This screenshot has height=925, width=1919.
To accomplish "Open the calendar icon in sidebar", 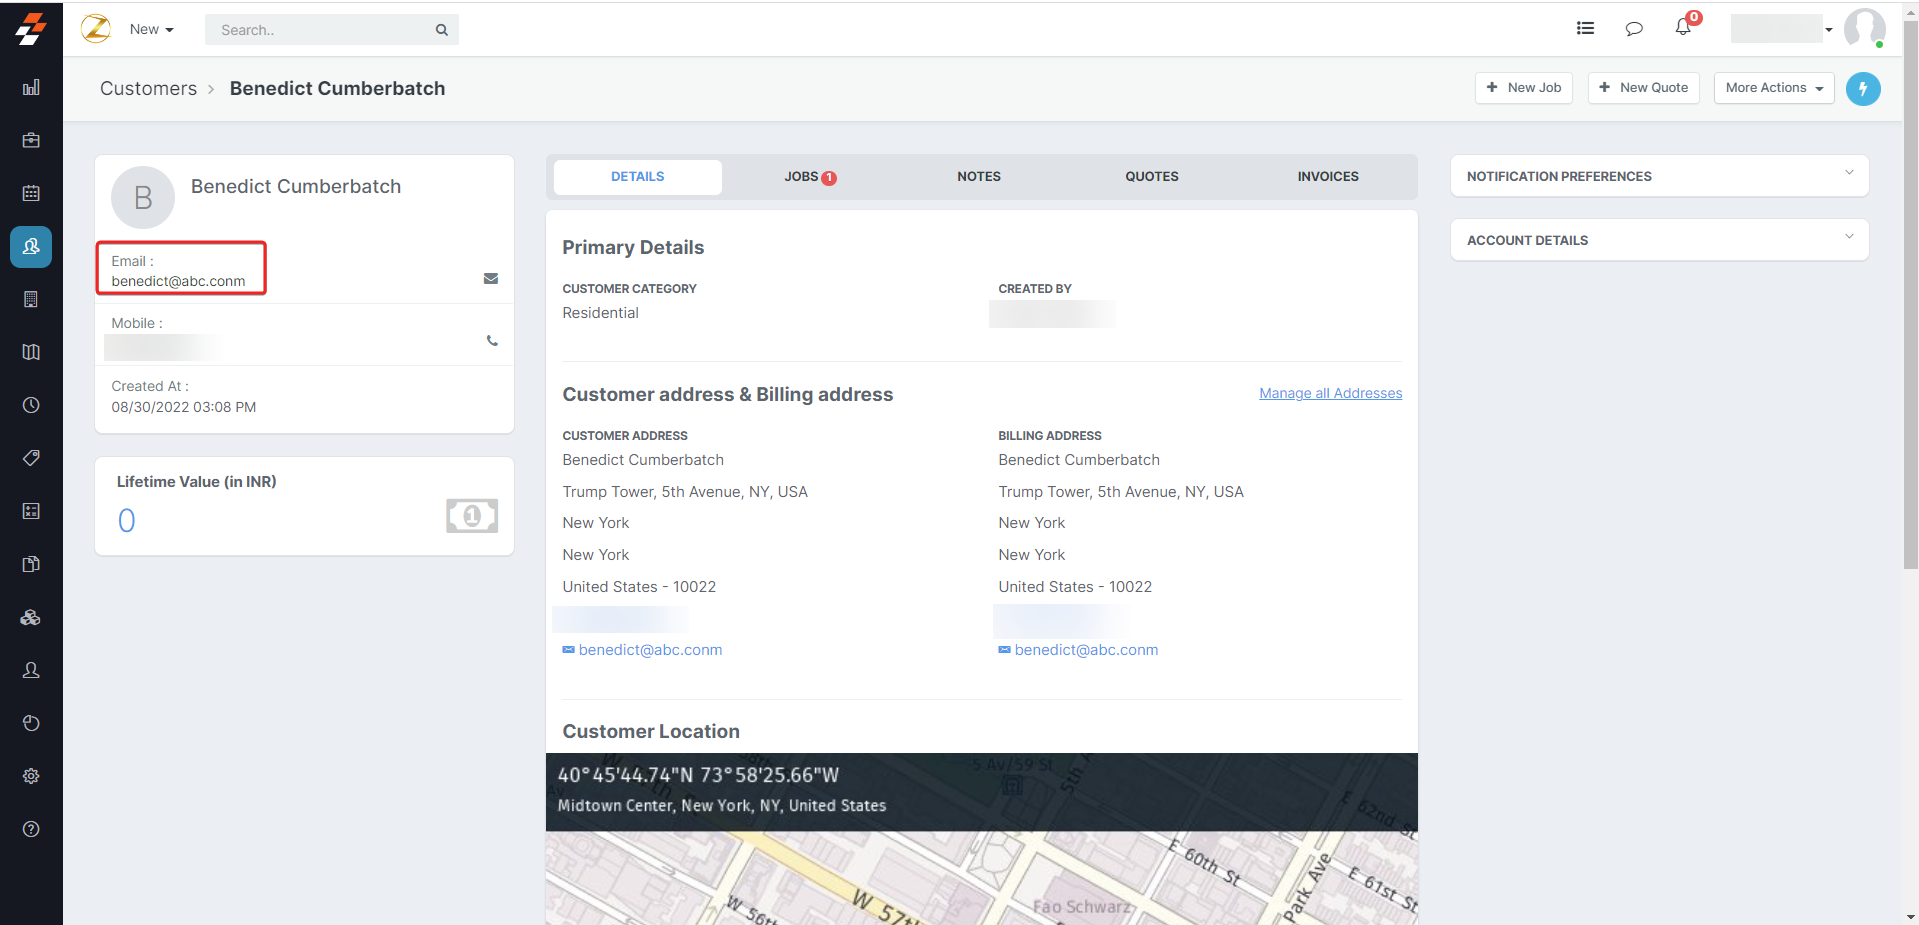I will click(x=31, y=193).
